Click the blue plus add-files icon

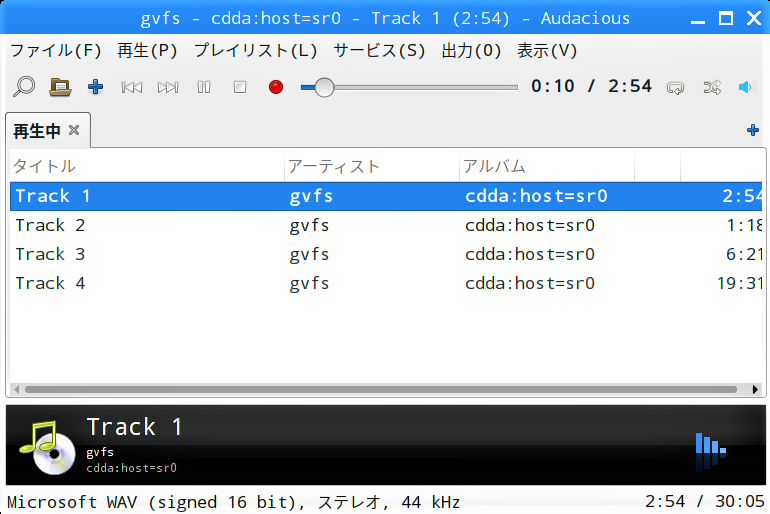96,87
